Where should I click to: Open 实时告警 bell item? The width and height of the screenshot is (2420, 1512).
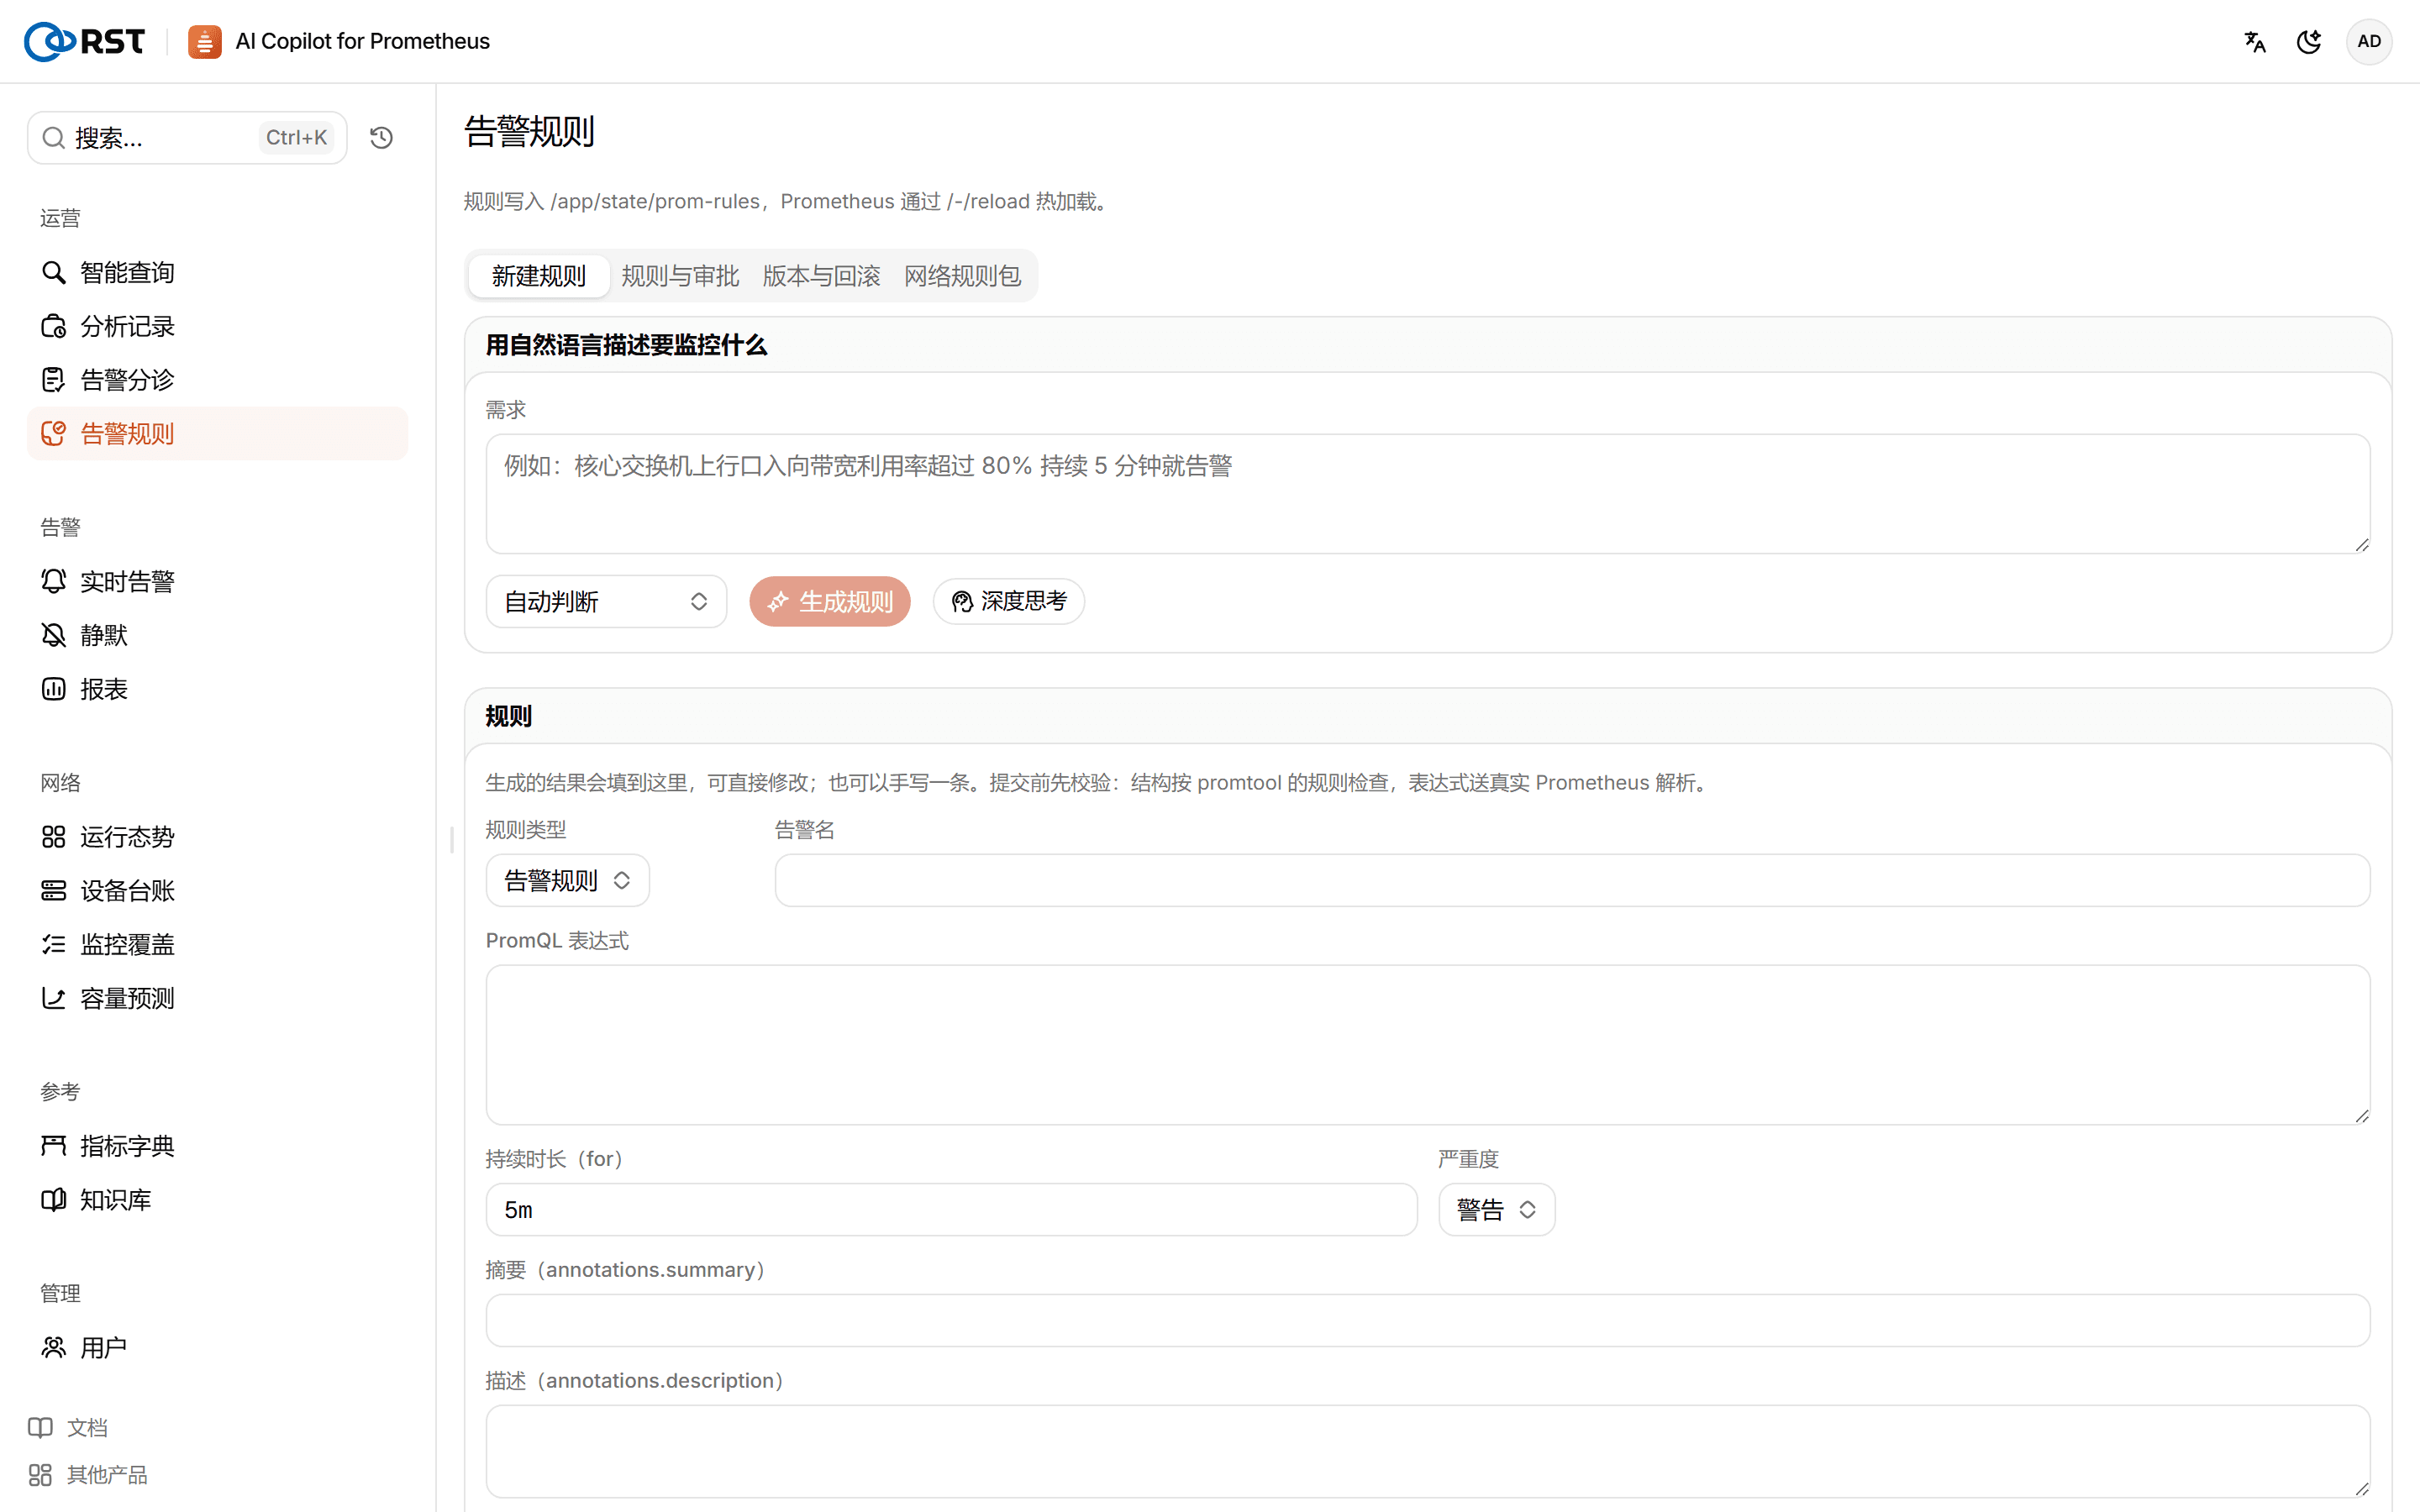[x=217, y=581]
